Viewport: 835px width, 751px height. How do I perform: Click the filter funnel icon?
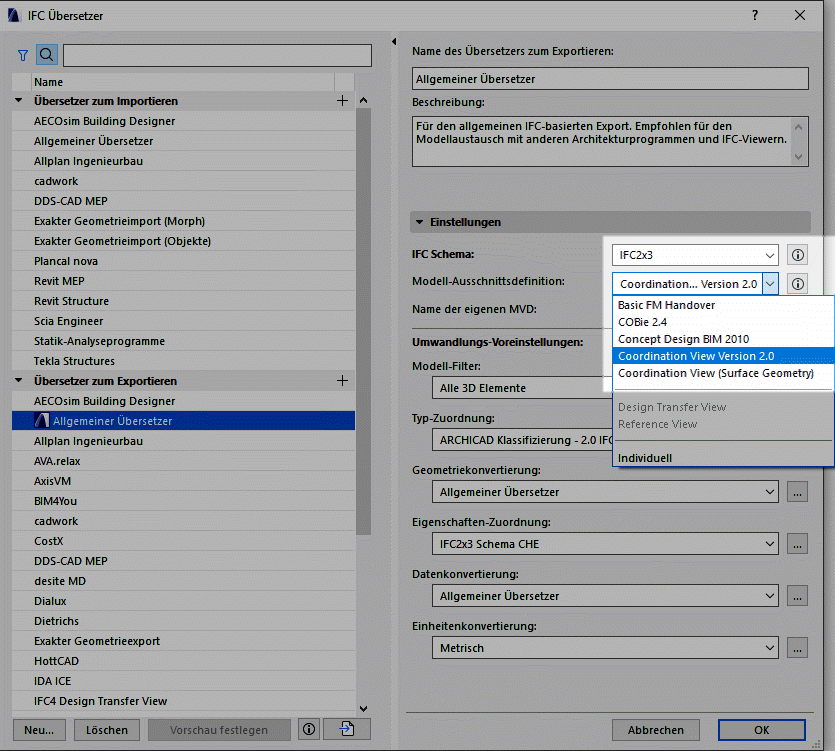pos(22,55)
